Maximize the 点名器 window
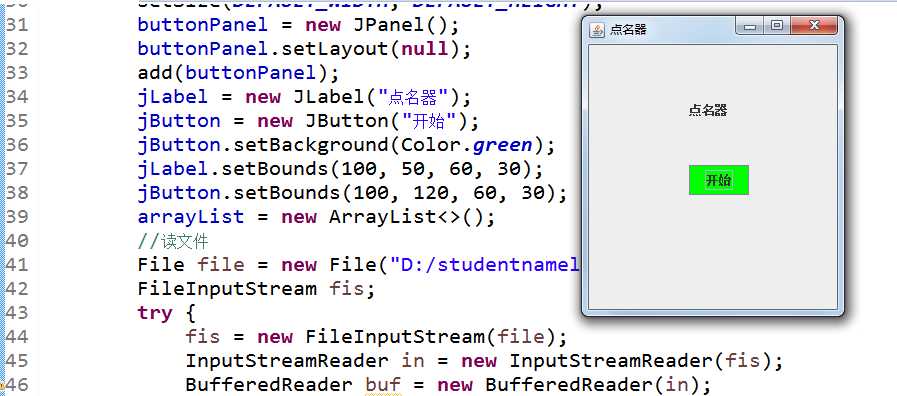 coord(776,26)
